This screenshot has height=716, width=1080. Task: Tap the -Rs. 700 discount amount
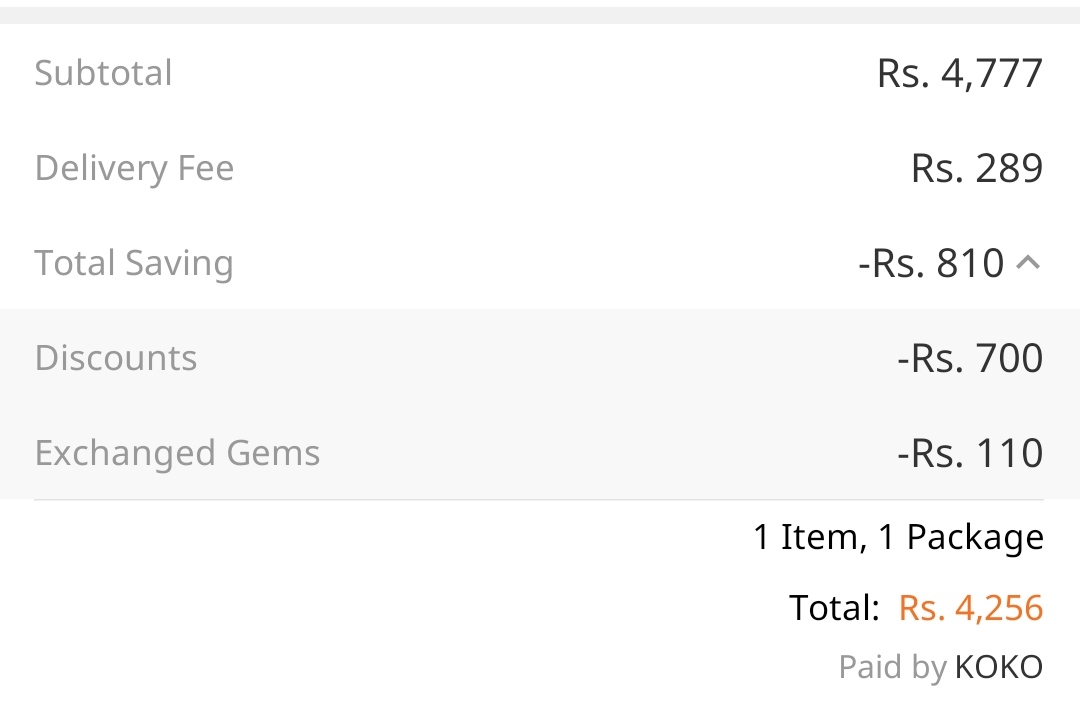click(970, 358)
